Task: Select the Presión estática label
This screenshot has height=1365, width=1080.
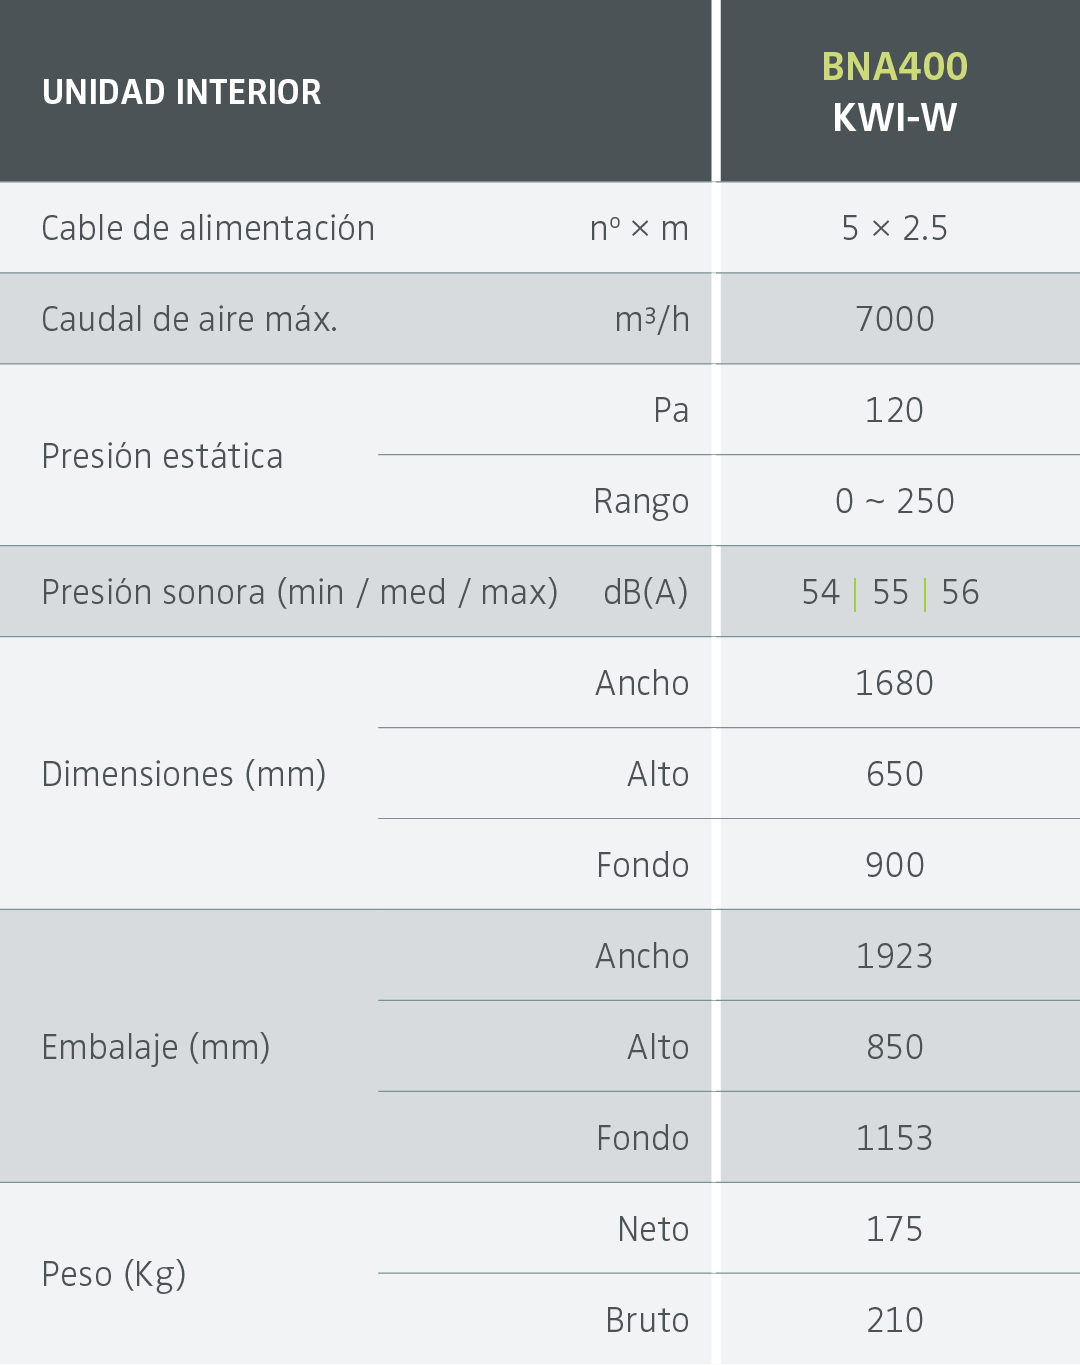Action: point(162,456)
